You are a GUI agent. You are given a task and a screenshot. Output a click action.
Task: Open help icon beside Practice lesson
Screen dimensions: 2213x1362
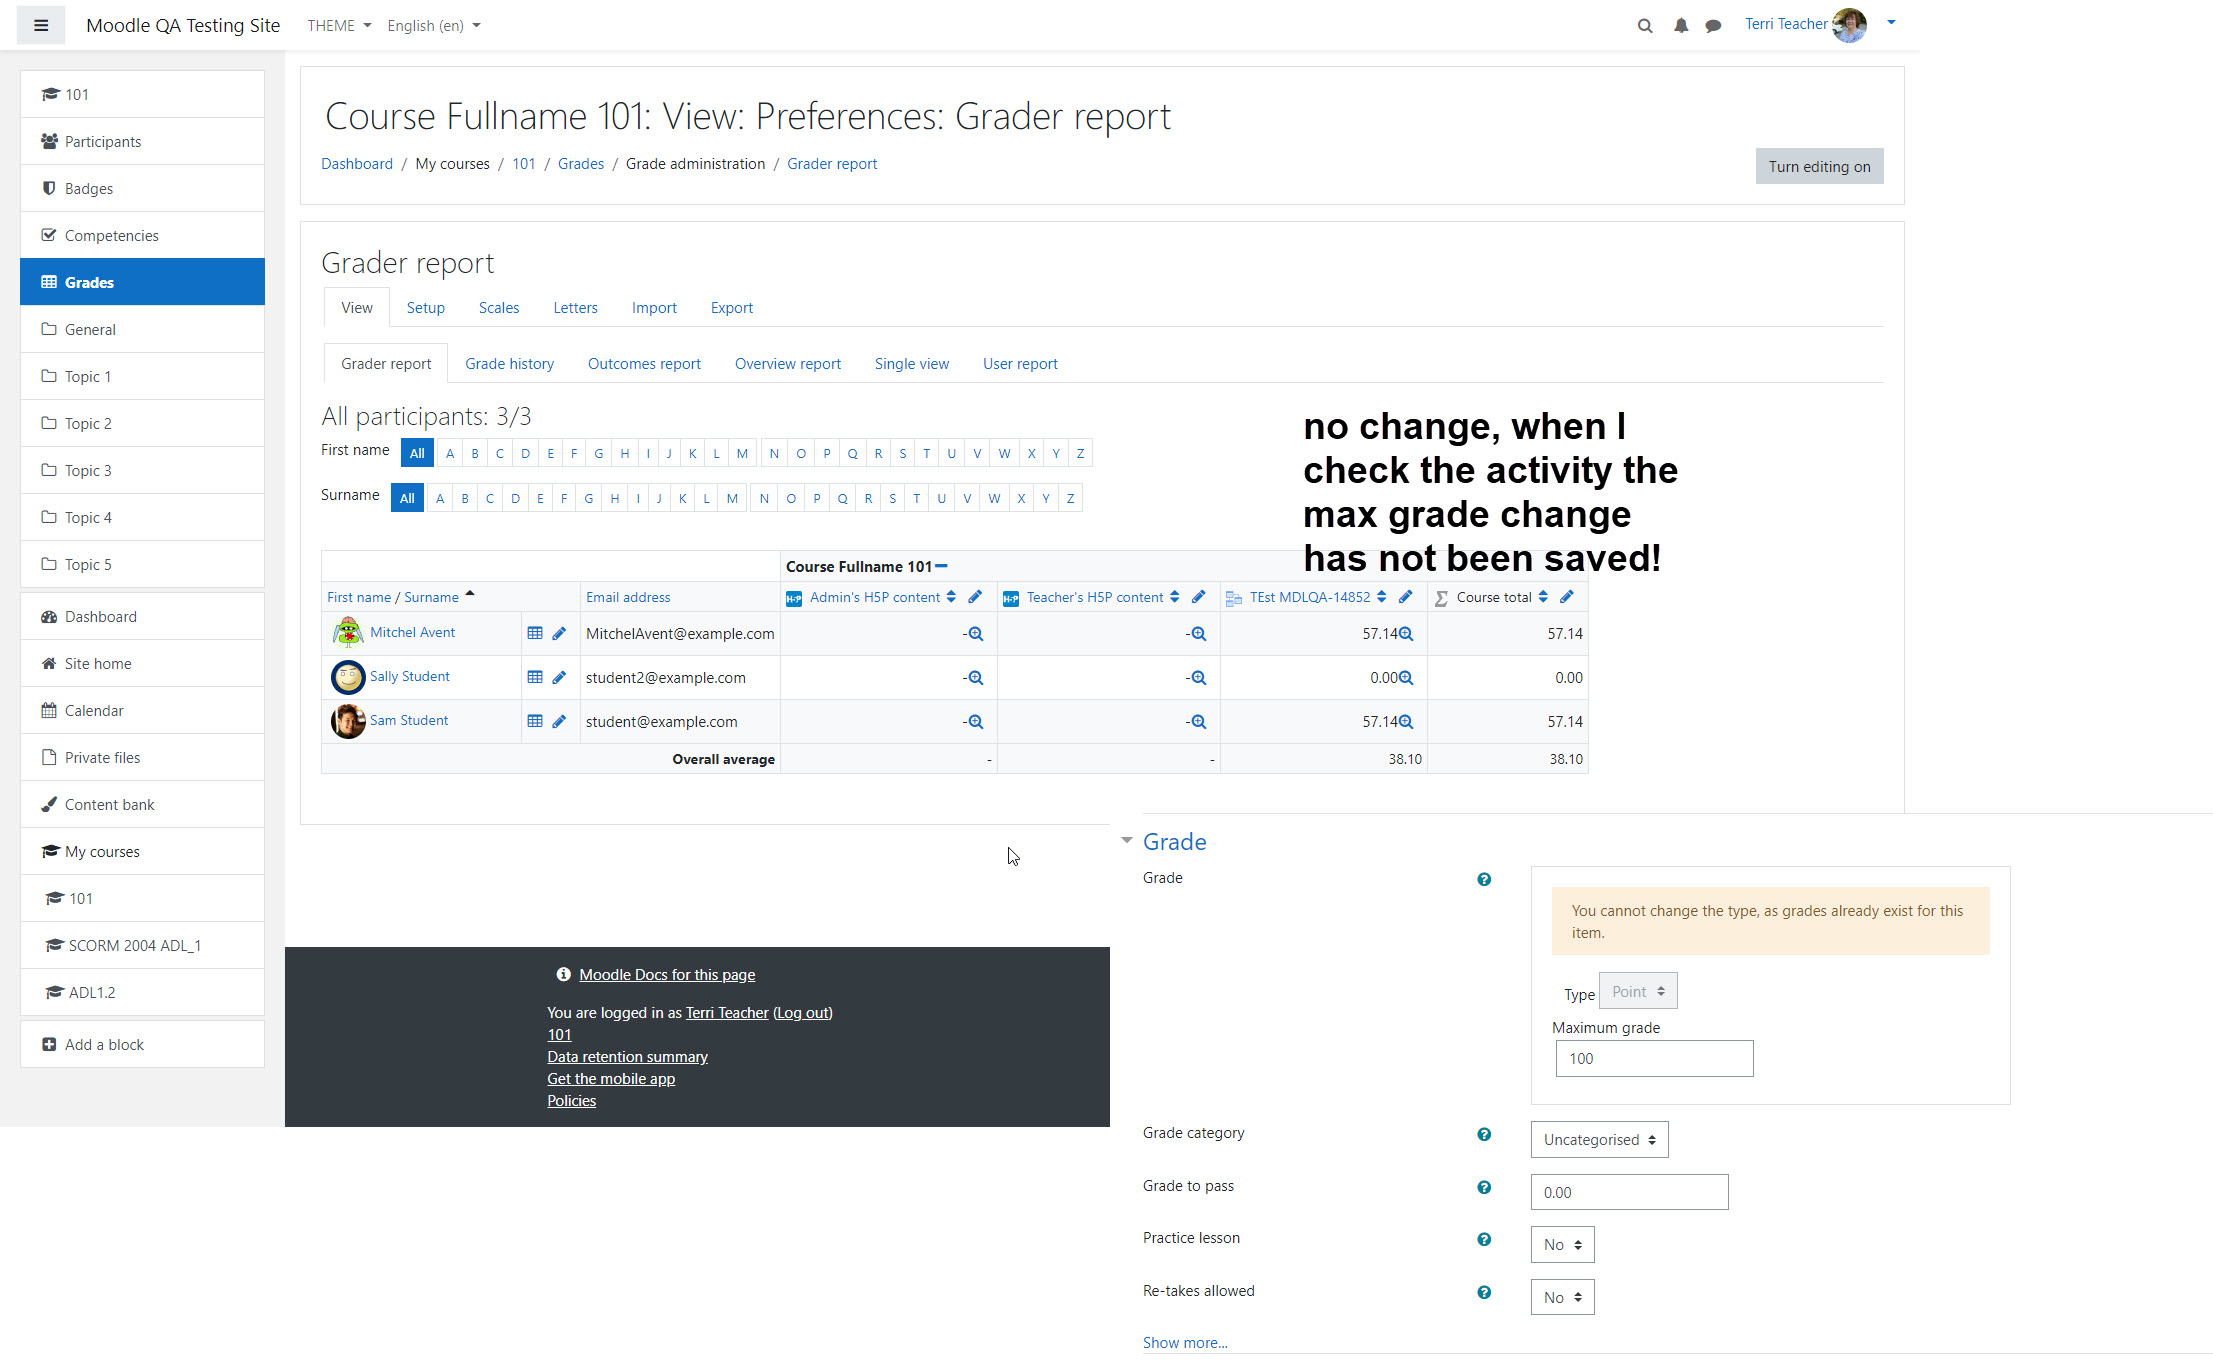click(x=1484, y=1239)
